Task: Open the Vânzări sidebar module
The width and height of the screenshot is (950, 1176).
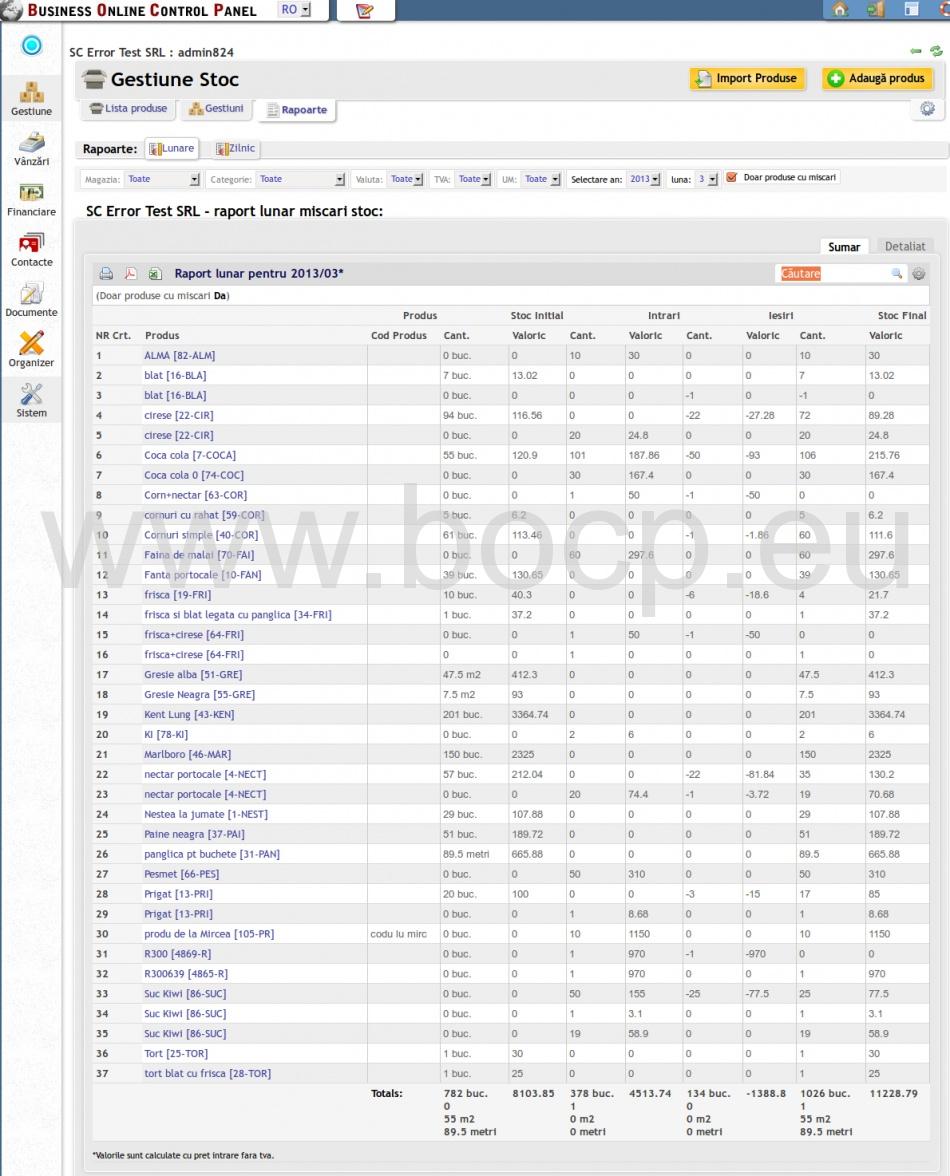Action: tap(31, 148)
